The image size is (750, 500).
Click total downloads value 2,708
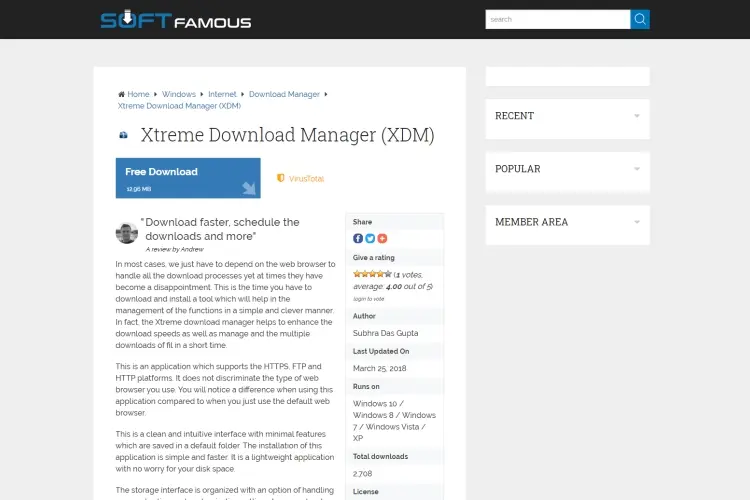tap(363, 474)
